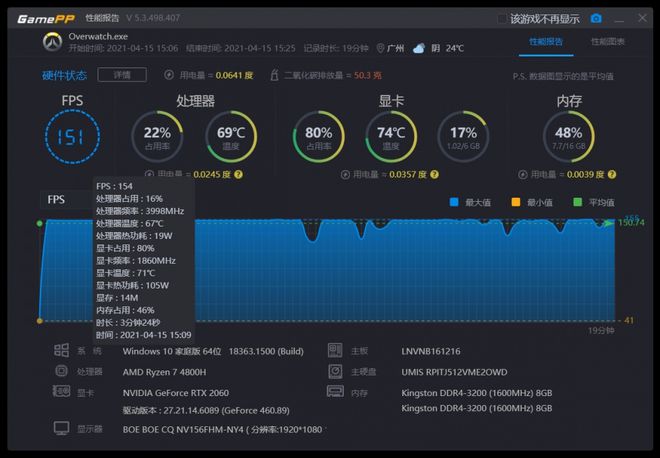Click NVIDIA GeForce RTX 2060 text
Image resolution: width=660 pixels, height=458 pixels.
[176, 393]
